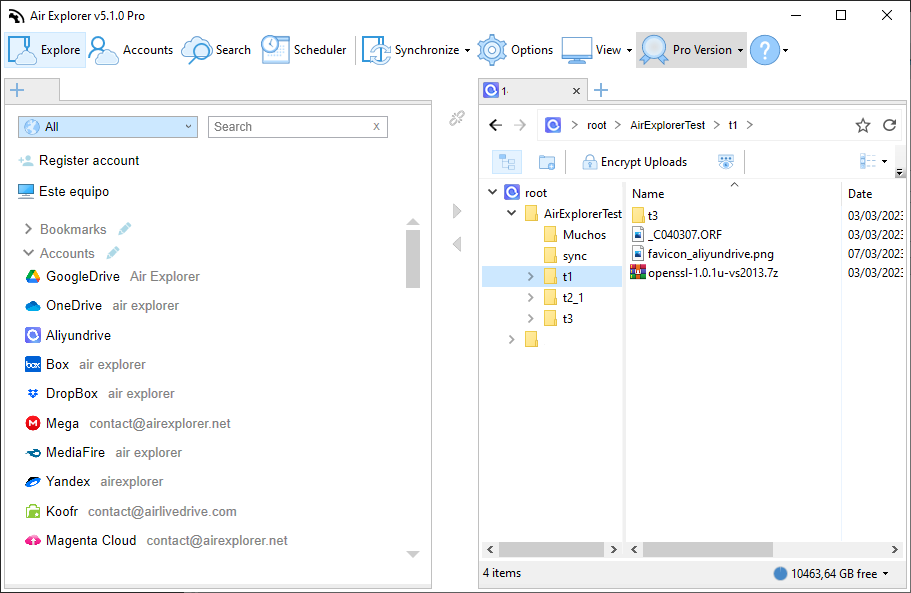Open Options settings
Viewport: 911px width, 593px height.
[x=515, y=50]
